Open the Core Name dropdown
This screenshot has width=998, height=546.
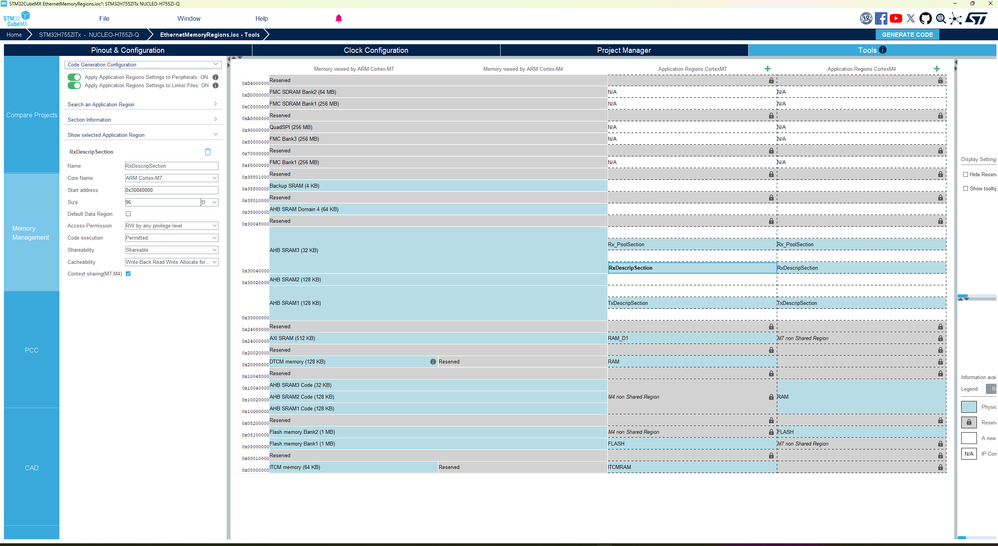(171, 178)
